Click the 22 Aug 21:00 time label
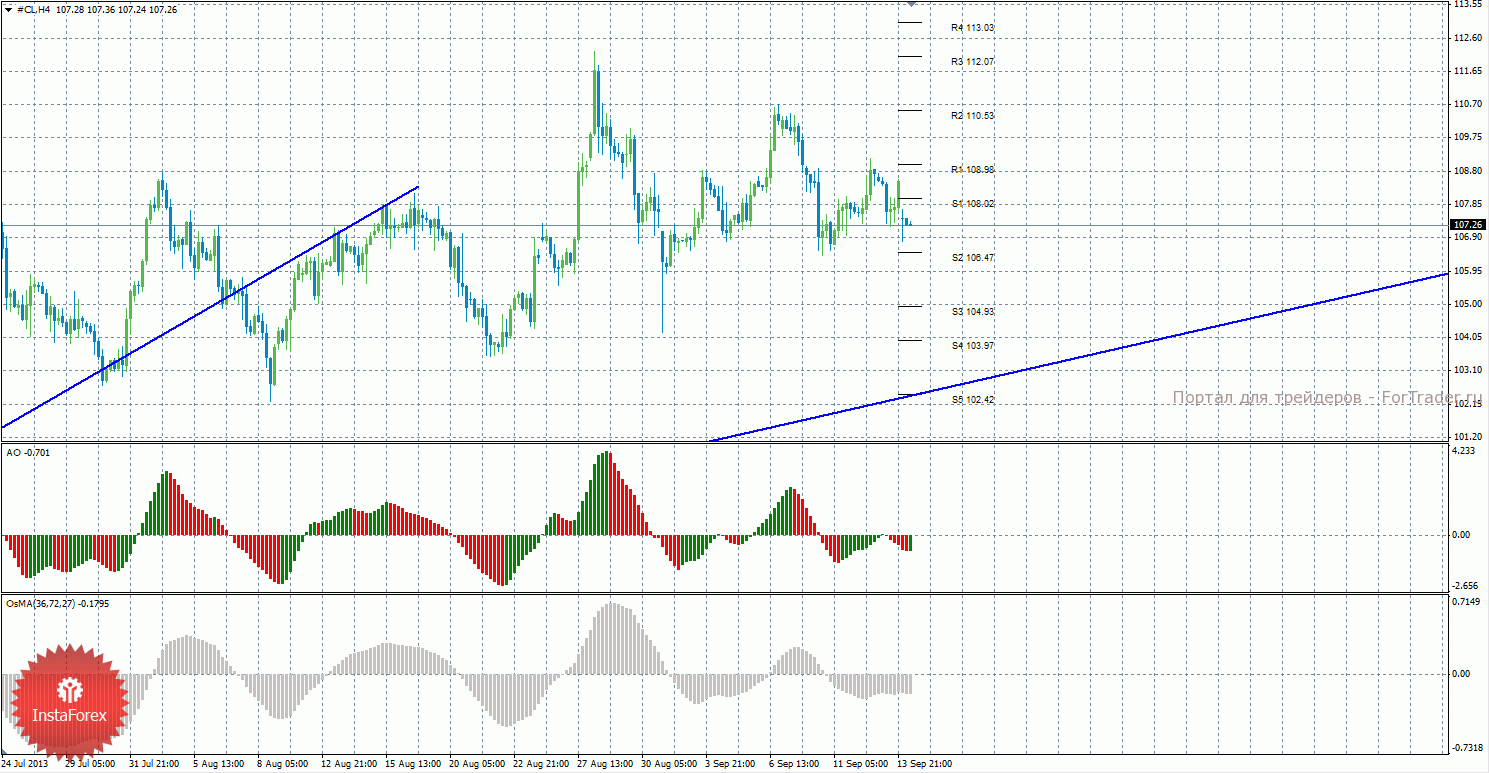Viewport: 1489px width, 773px height. (540, 765)
